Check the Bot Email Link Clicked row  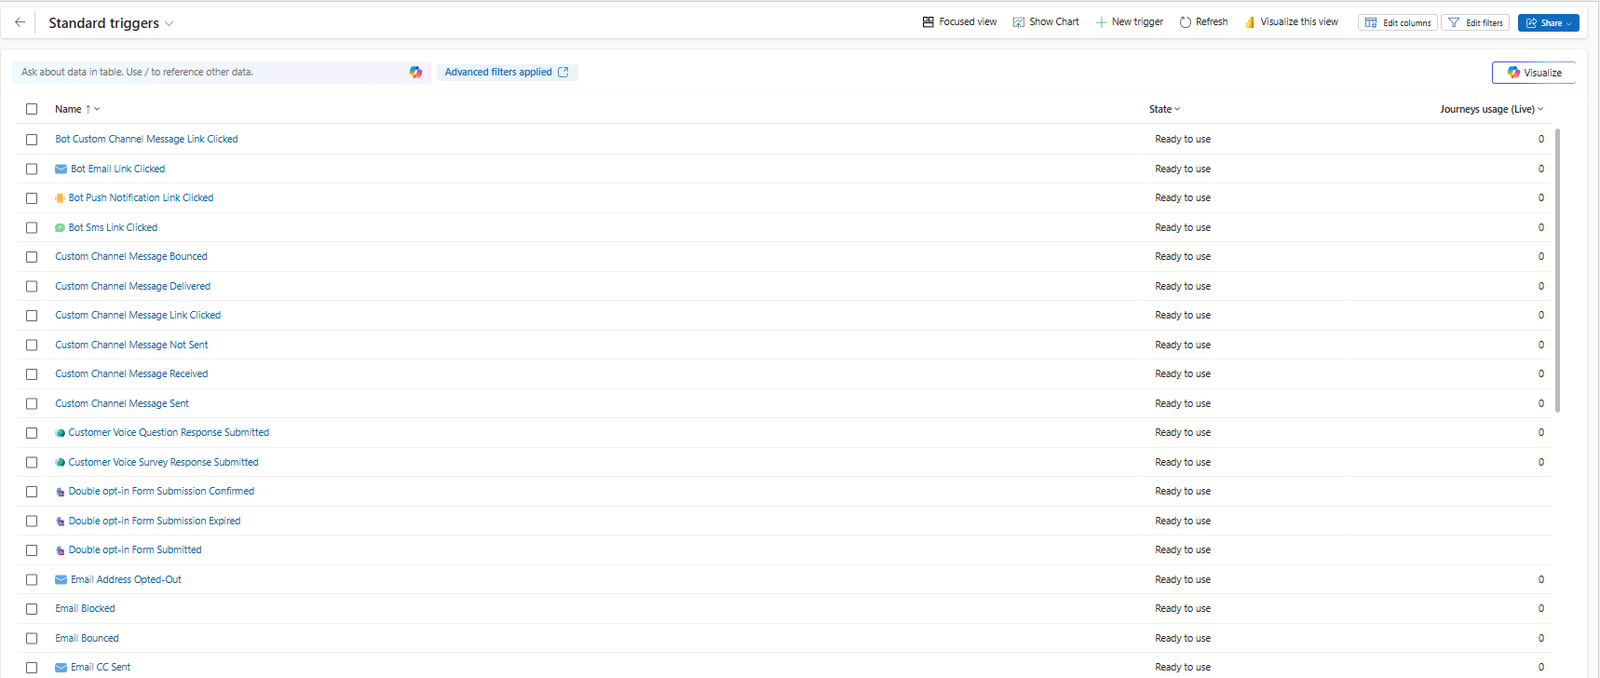pos(32,169)
